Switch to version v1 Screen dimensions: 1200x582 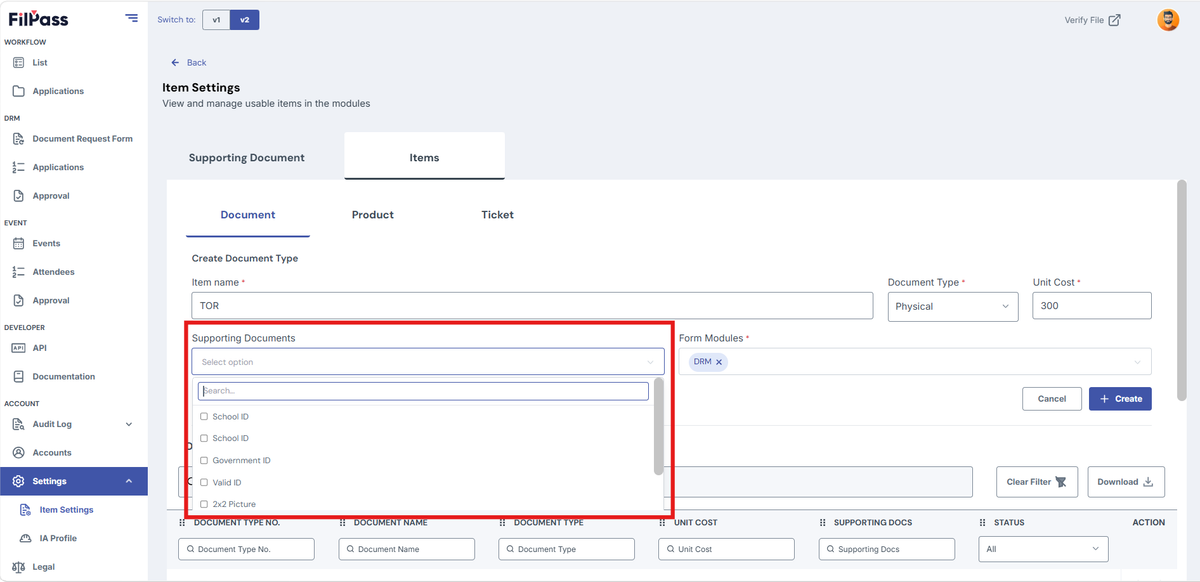[216, 20]
